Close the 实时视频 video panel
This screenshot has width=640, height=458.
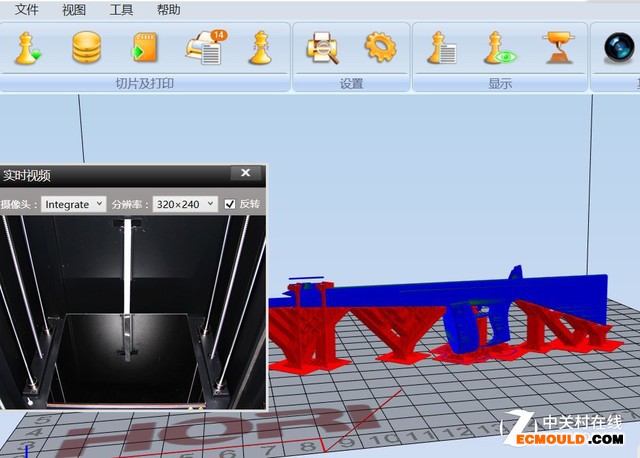coord(246,173)
